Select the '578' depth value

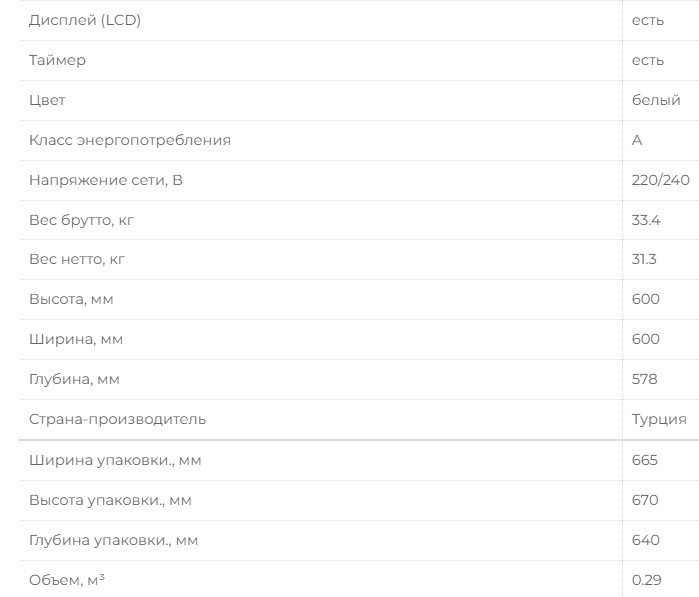[645, 379]
